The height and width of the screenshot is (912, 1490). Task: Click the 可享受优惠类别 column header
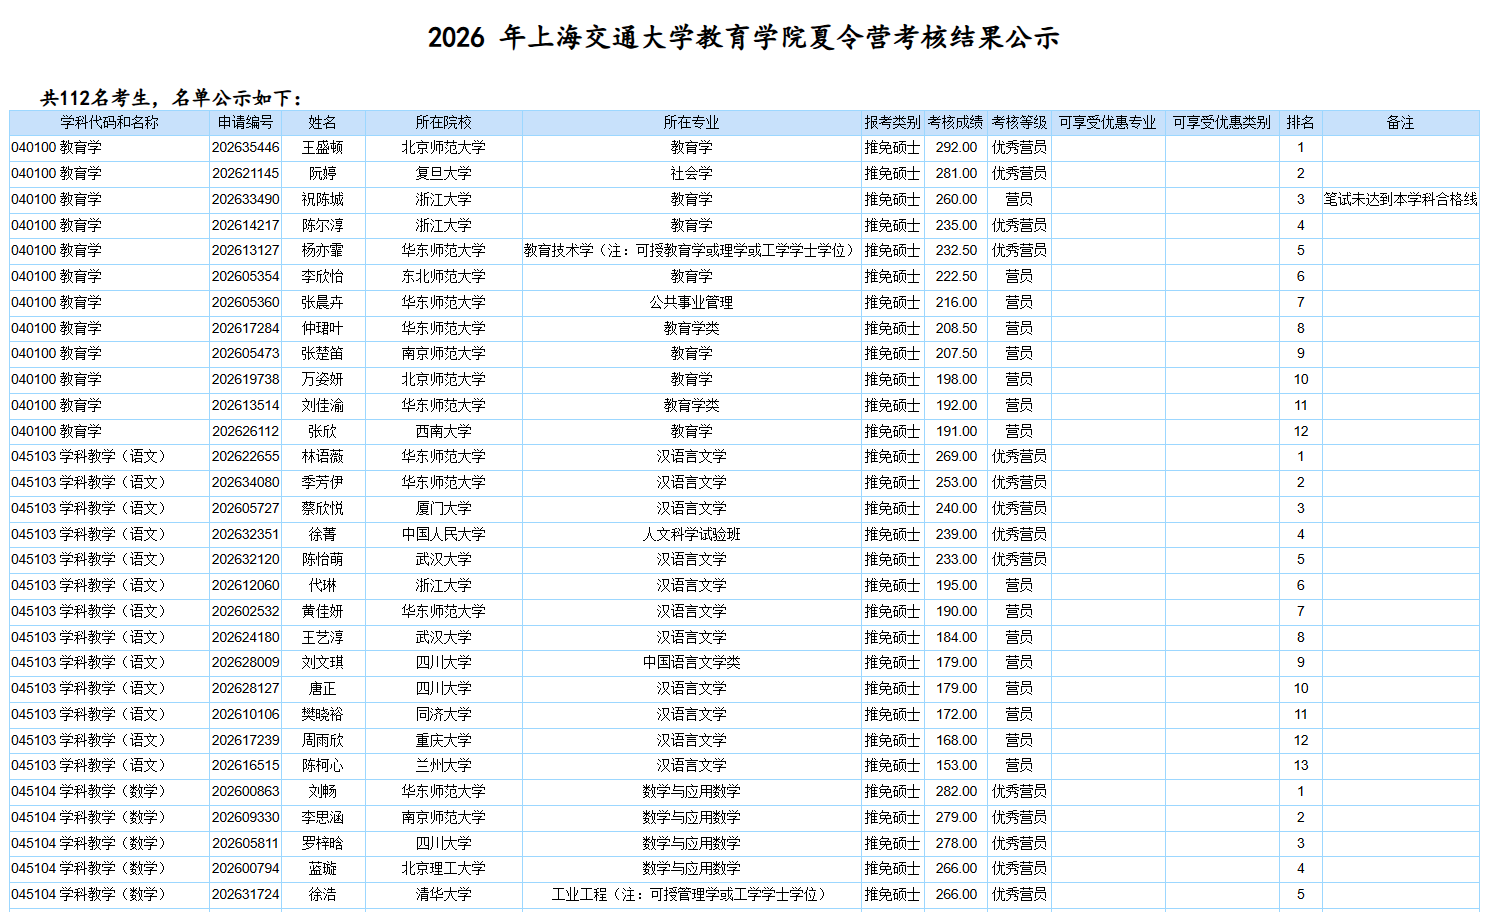click(x=1222, y=122)
